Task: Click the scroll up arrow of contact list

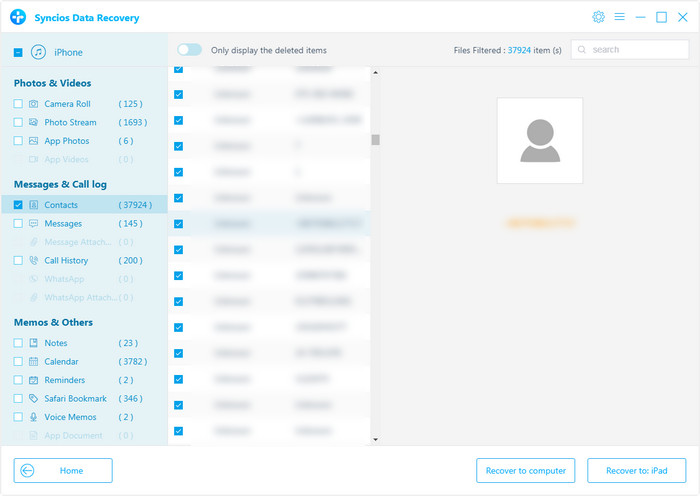Action: (x=375, y=73)
